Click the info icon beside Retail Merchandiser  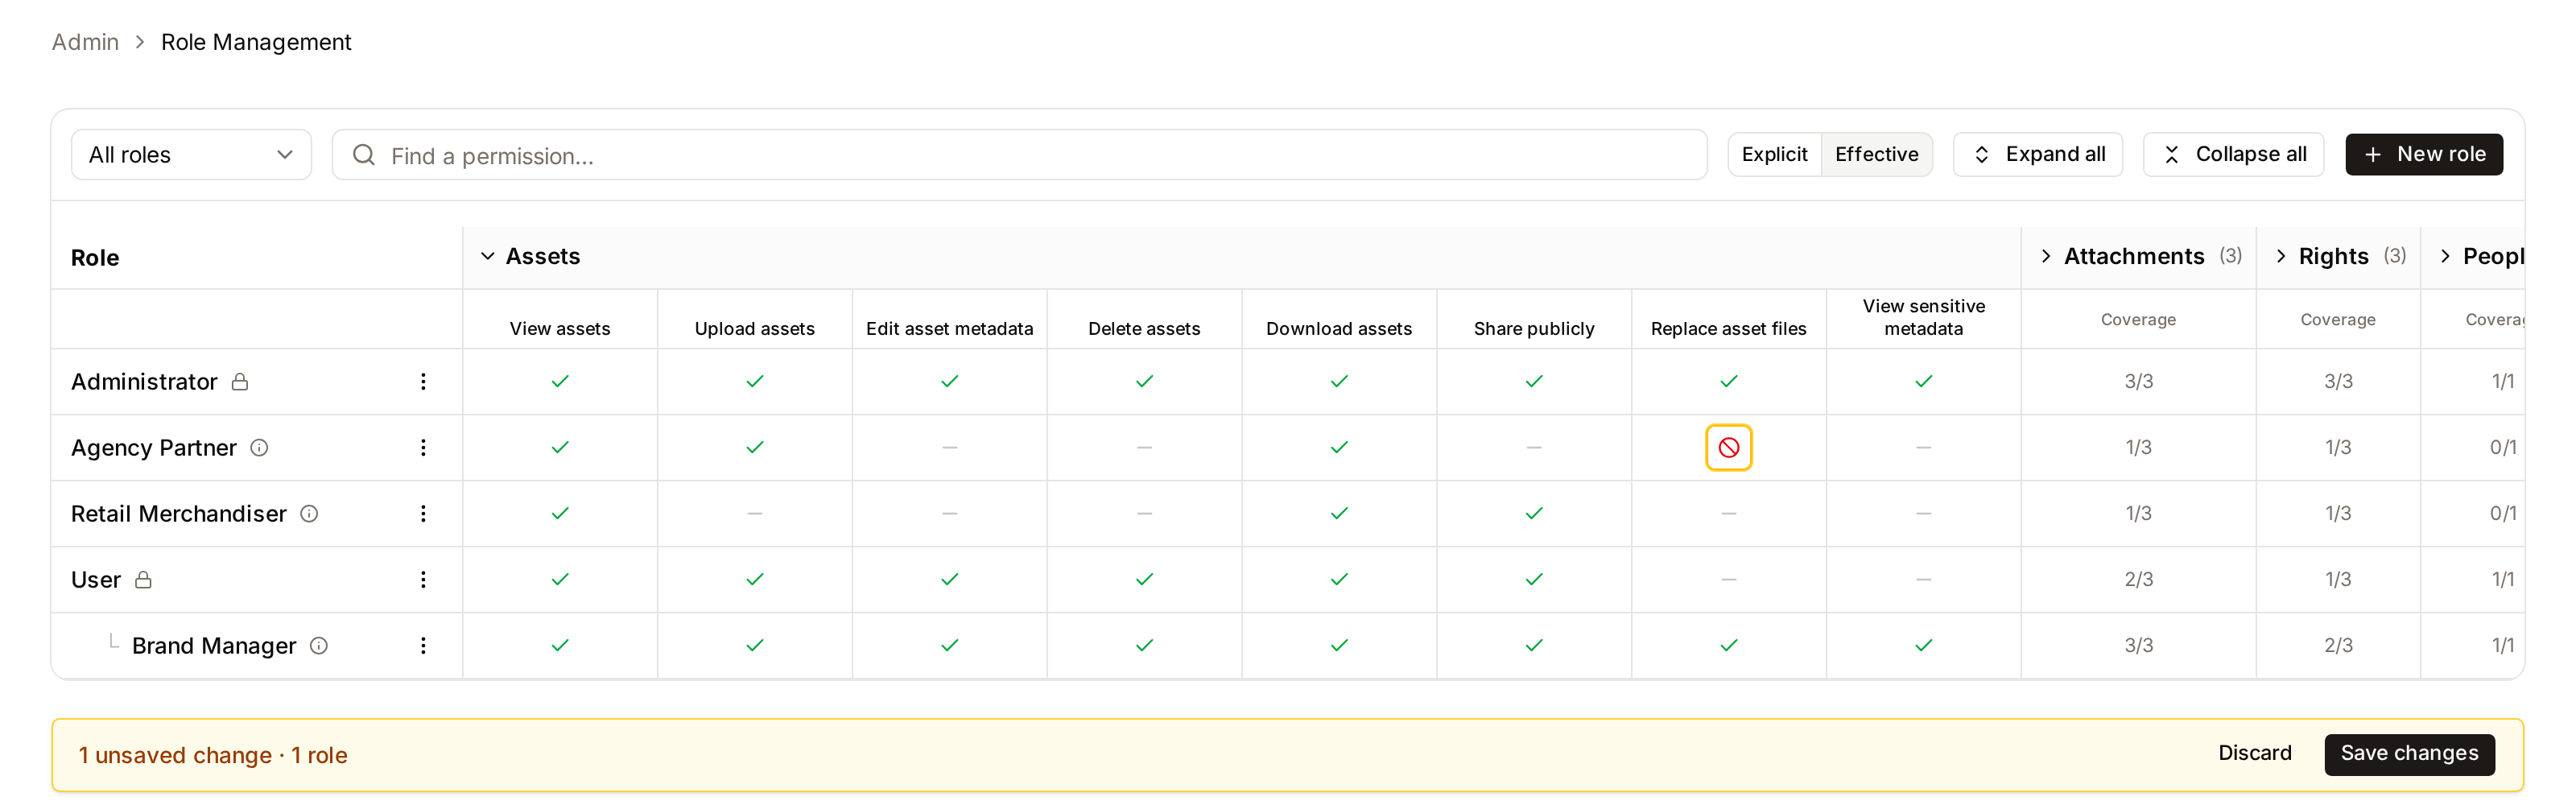309,513
